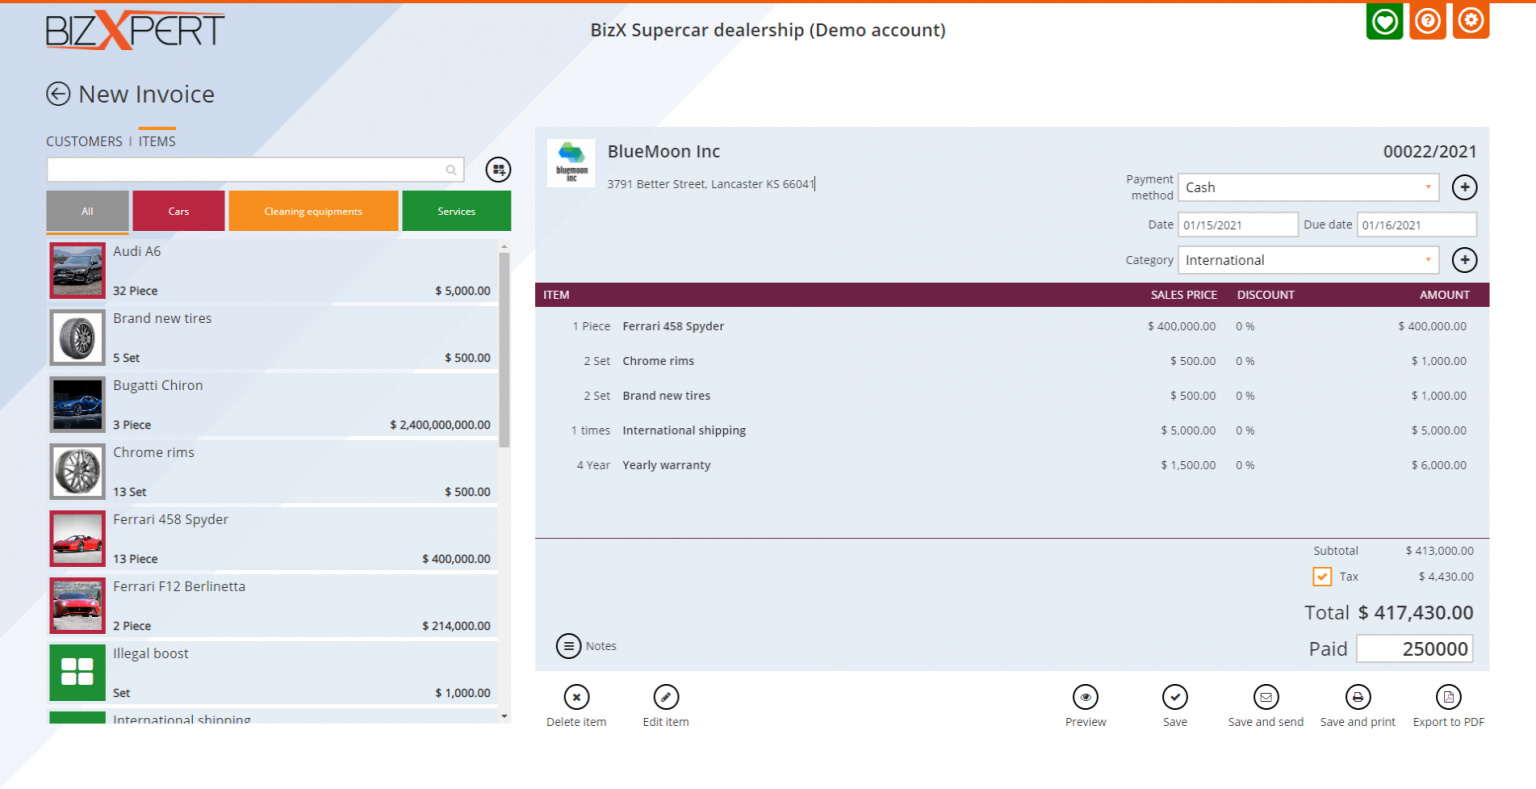This screenshot has width=1536, height=789.
Task: Click the Save and send envelope icon
Action: click(x=1265, y=697)
